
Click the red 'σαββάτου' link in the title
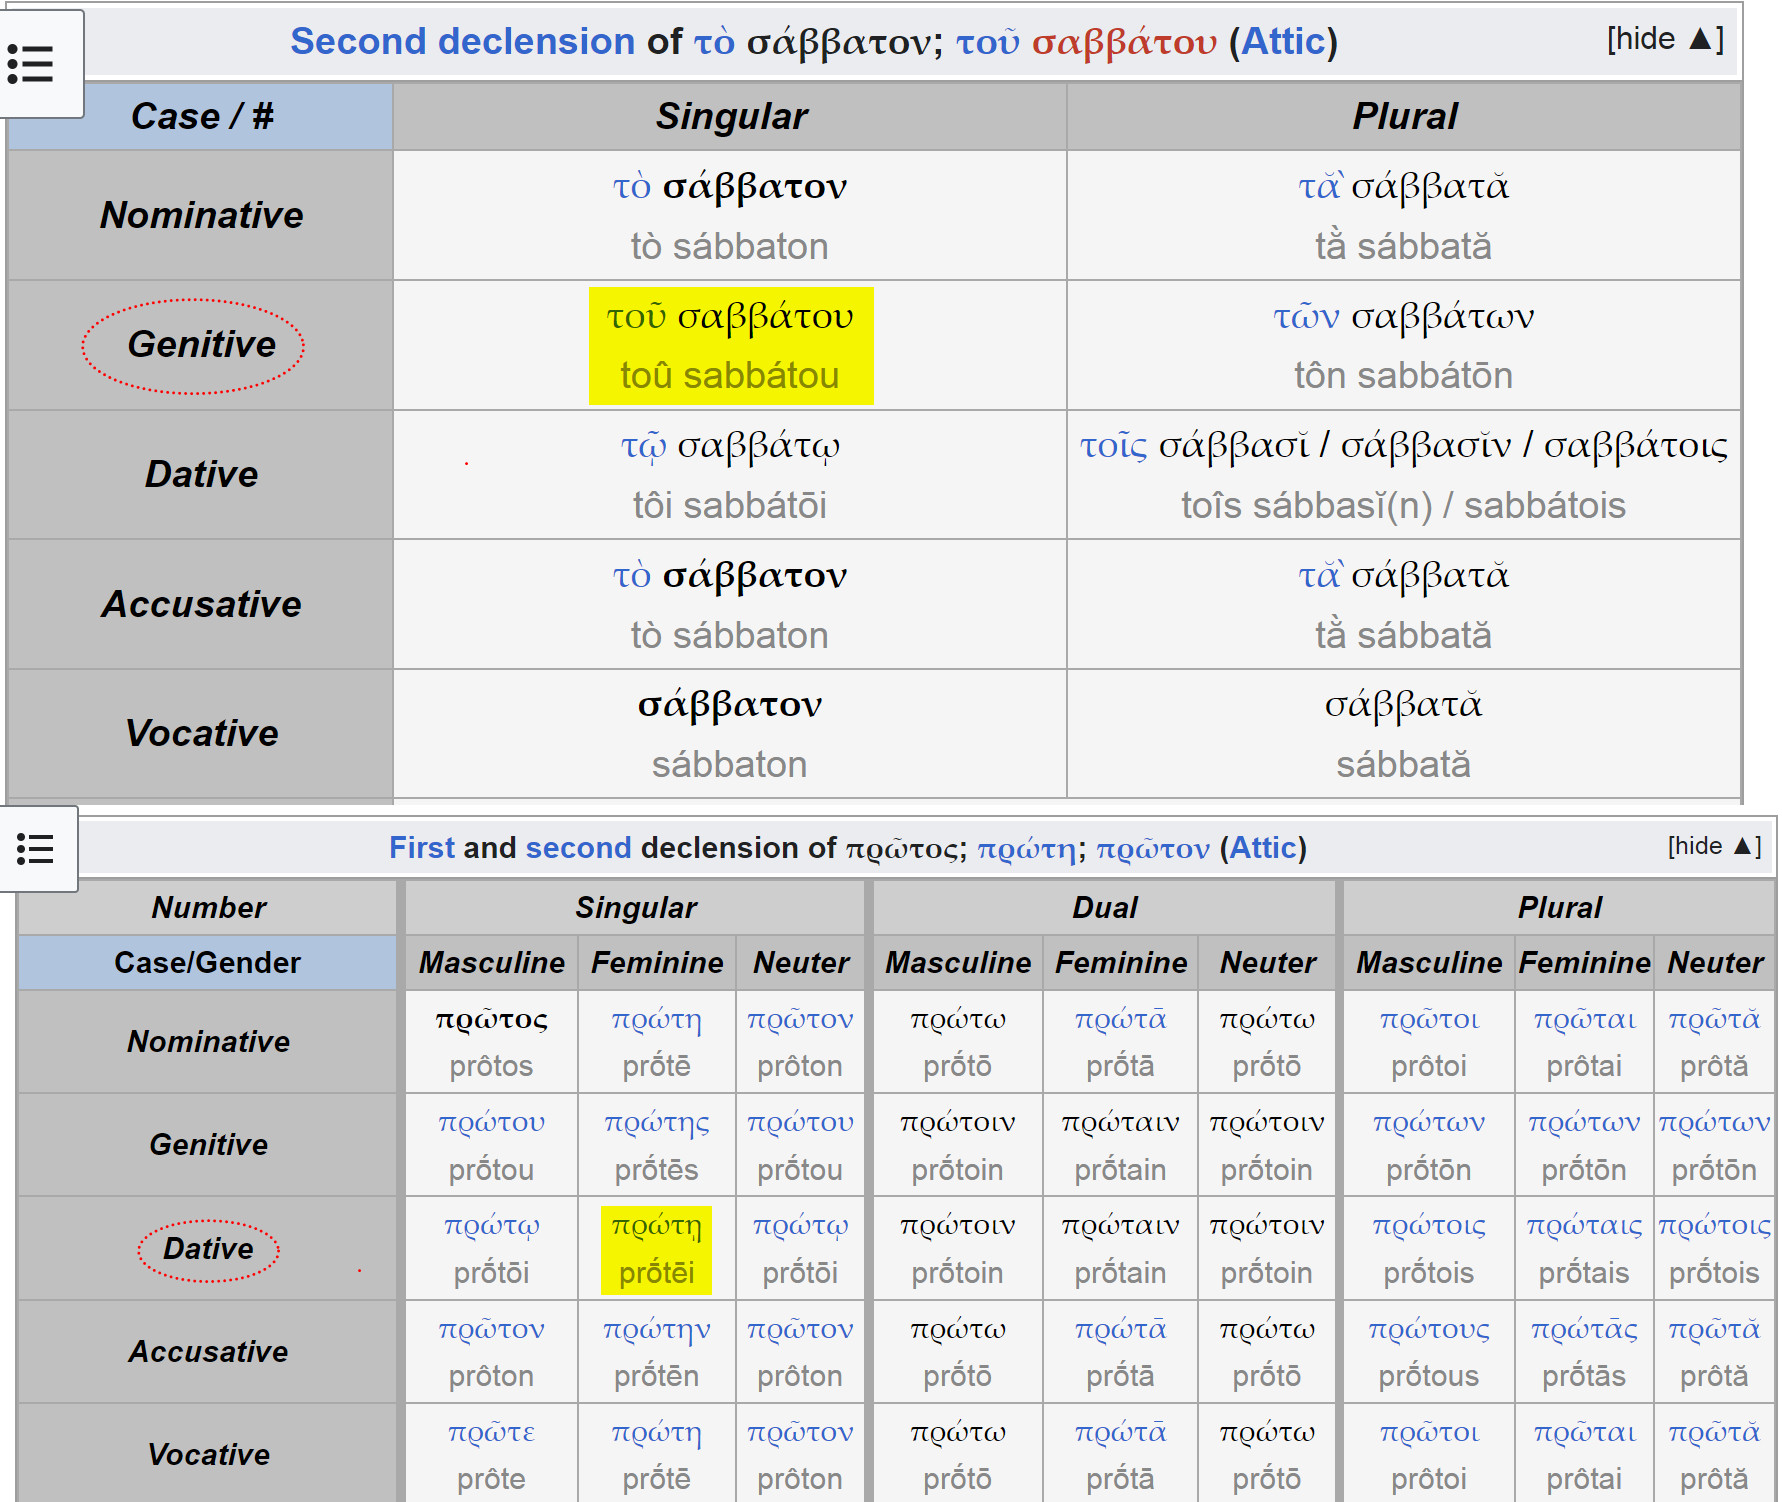[1124, 41]
